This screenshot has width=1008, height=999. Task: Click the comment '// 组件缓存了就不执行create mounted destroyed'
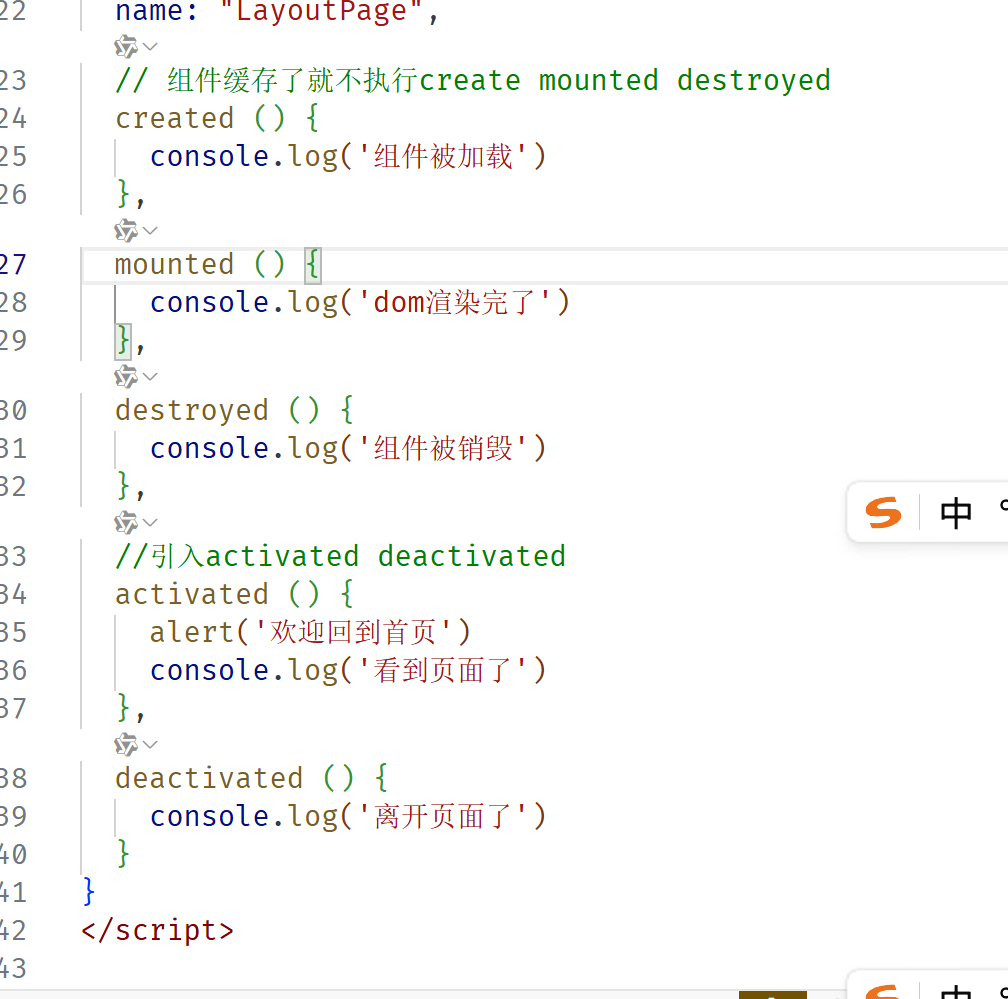(473, 80)
